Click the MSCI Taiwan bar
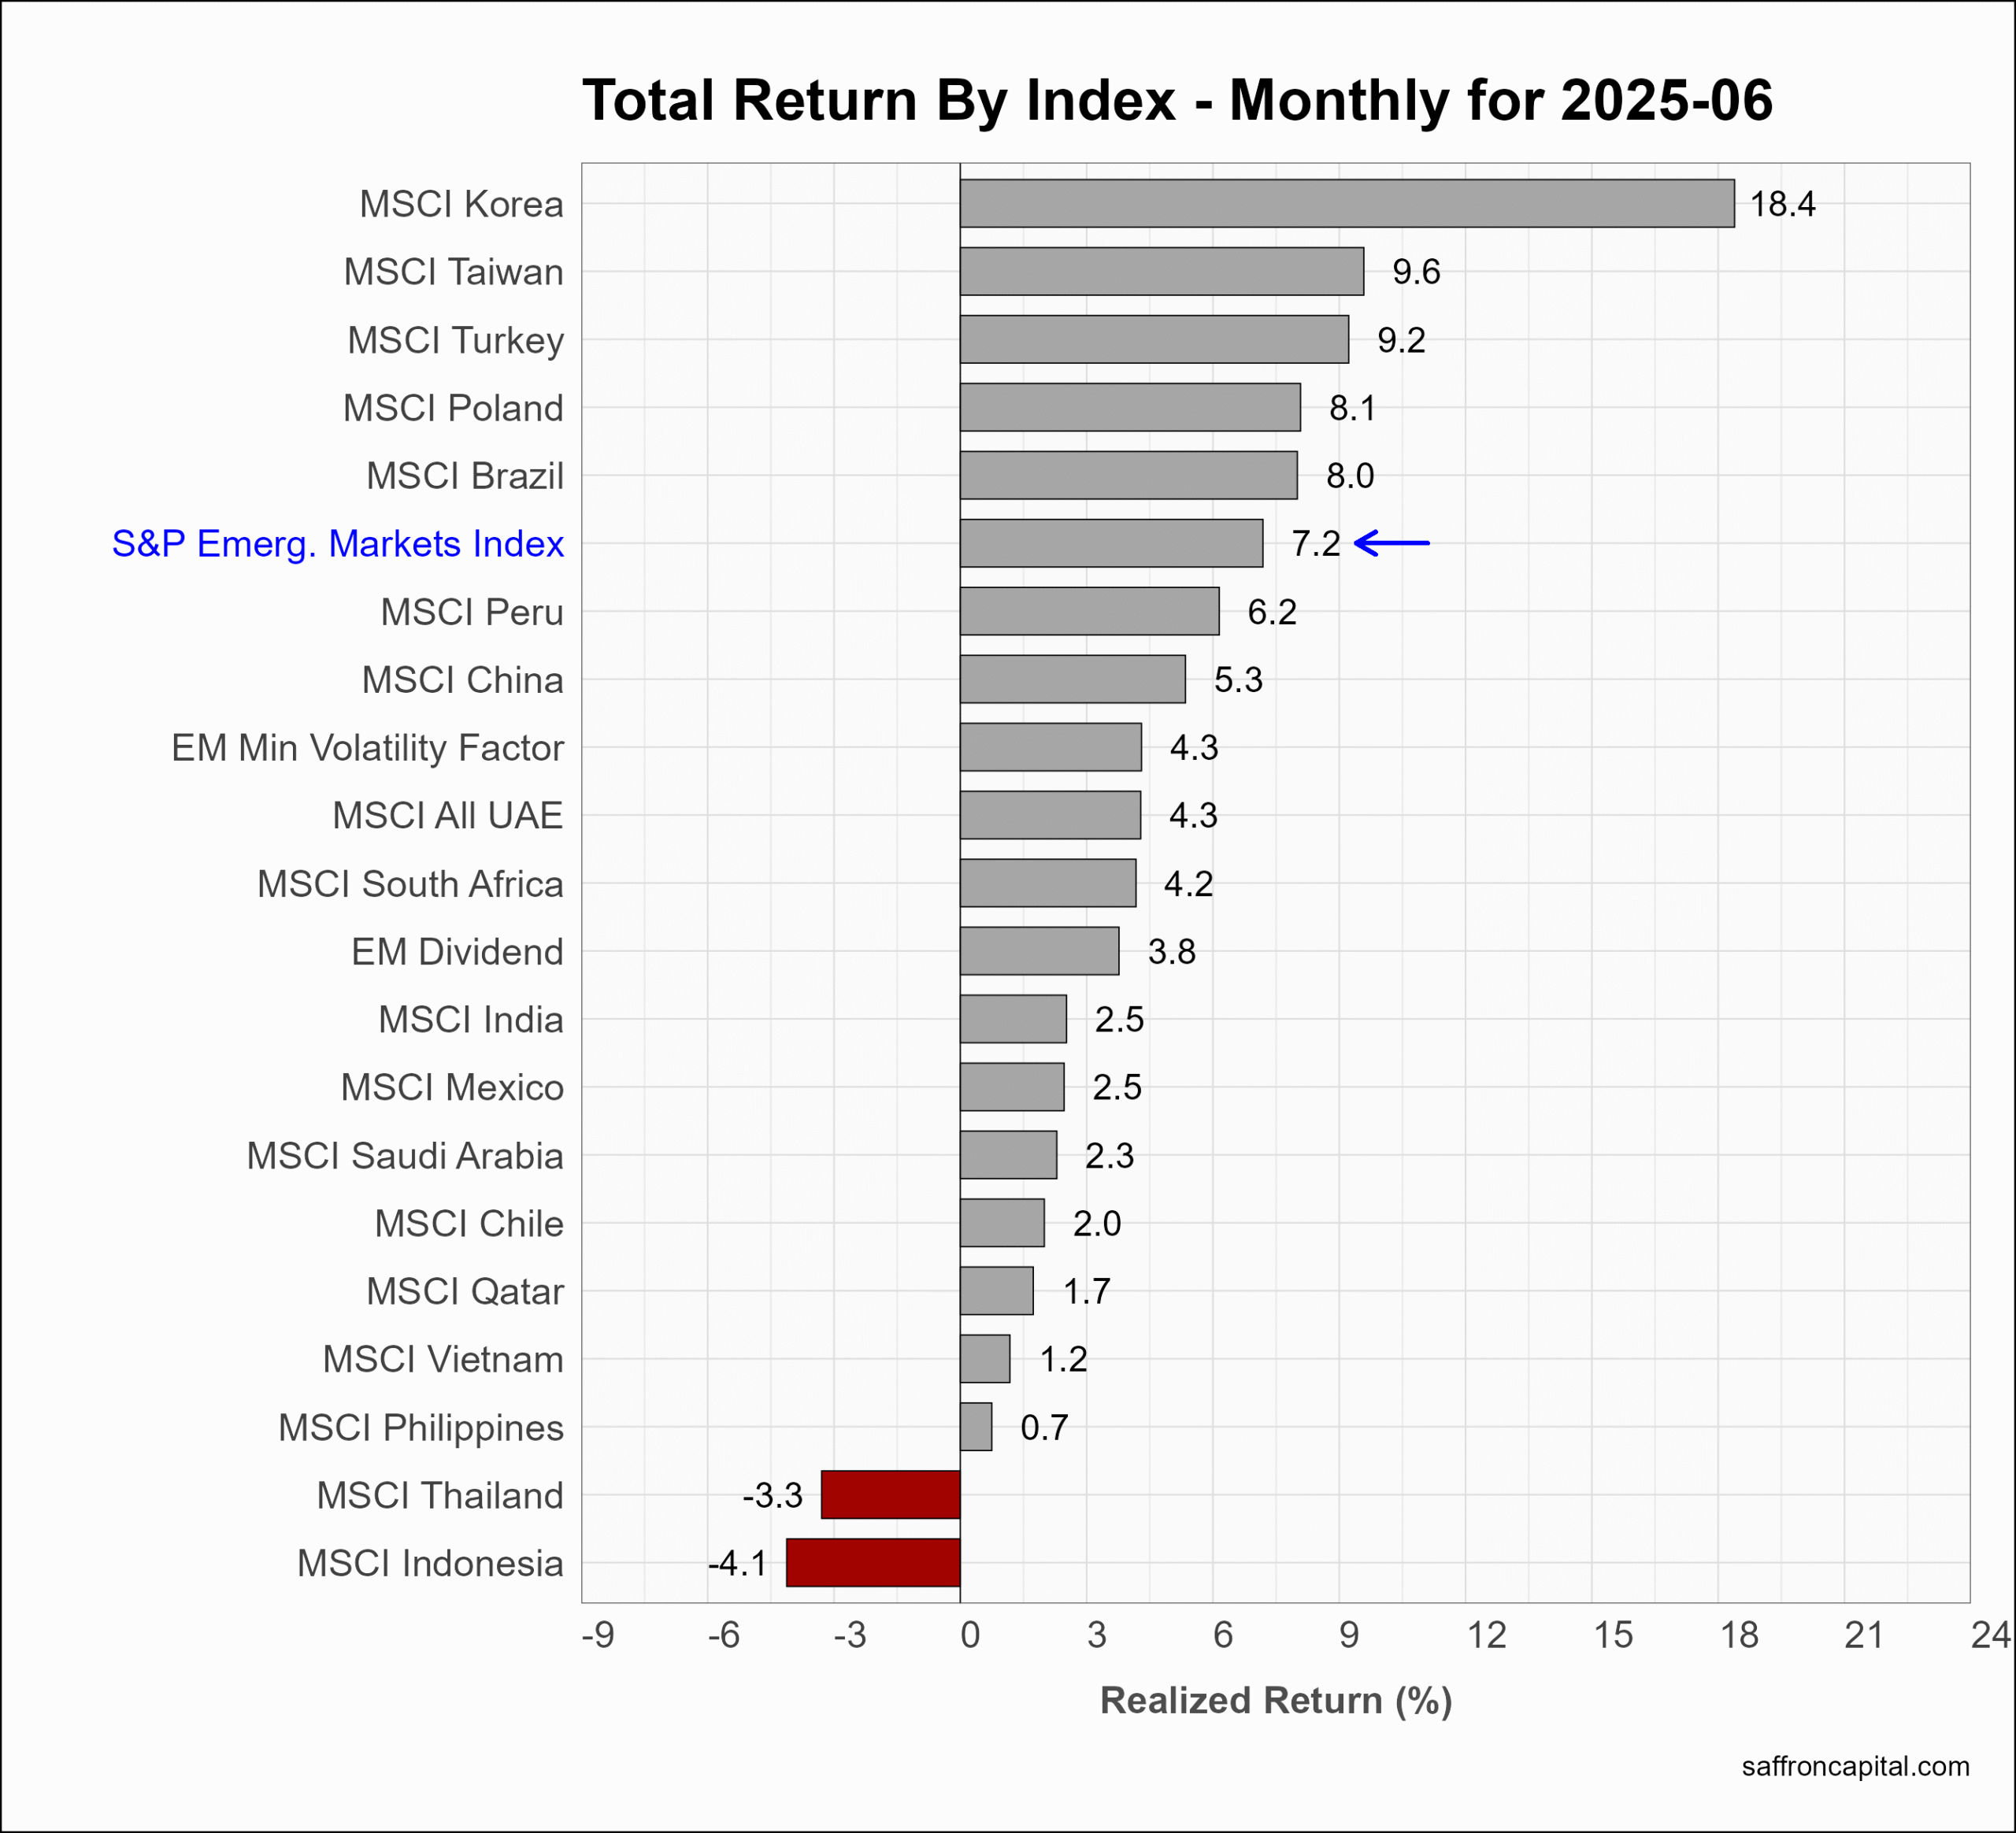2016x1833 pixels. (x=1162, y=272)
